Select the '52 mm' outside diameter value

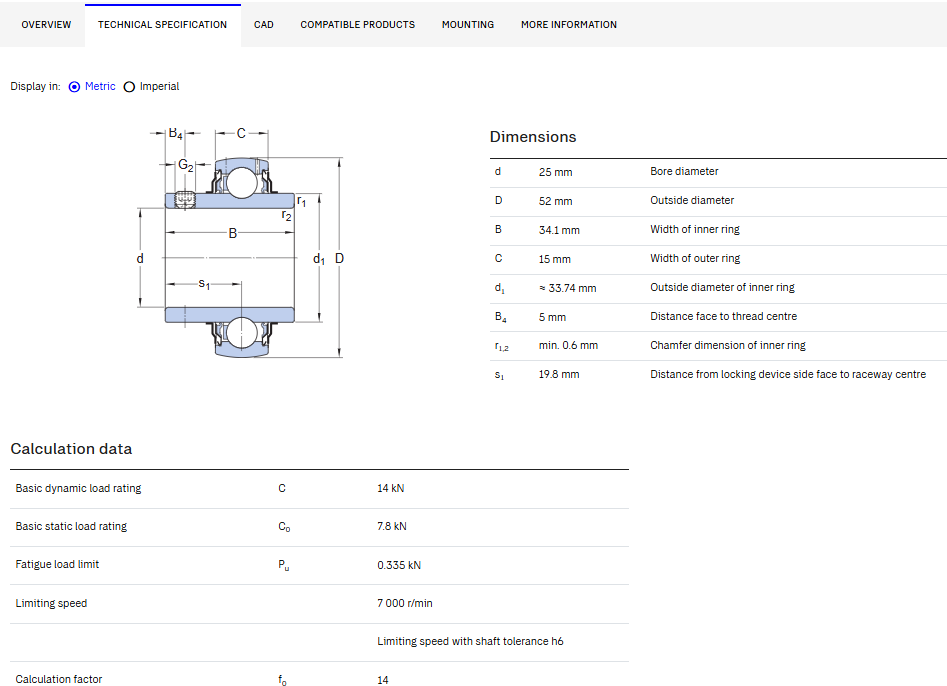[x=555, y=201]
